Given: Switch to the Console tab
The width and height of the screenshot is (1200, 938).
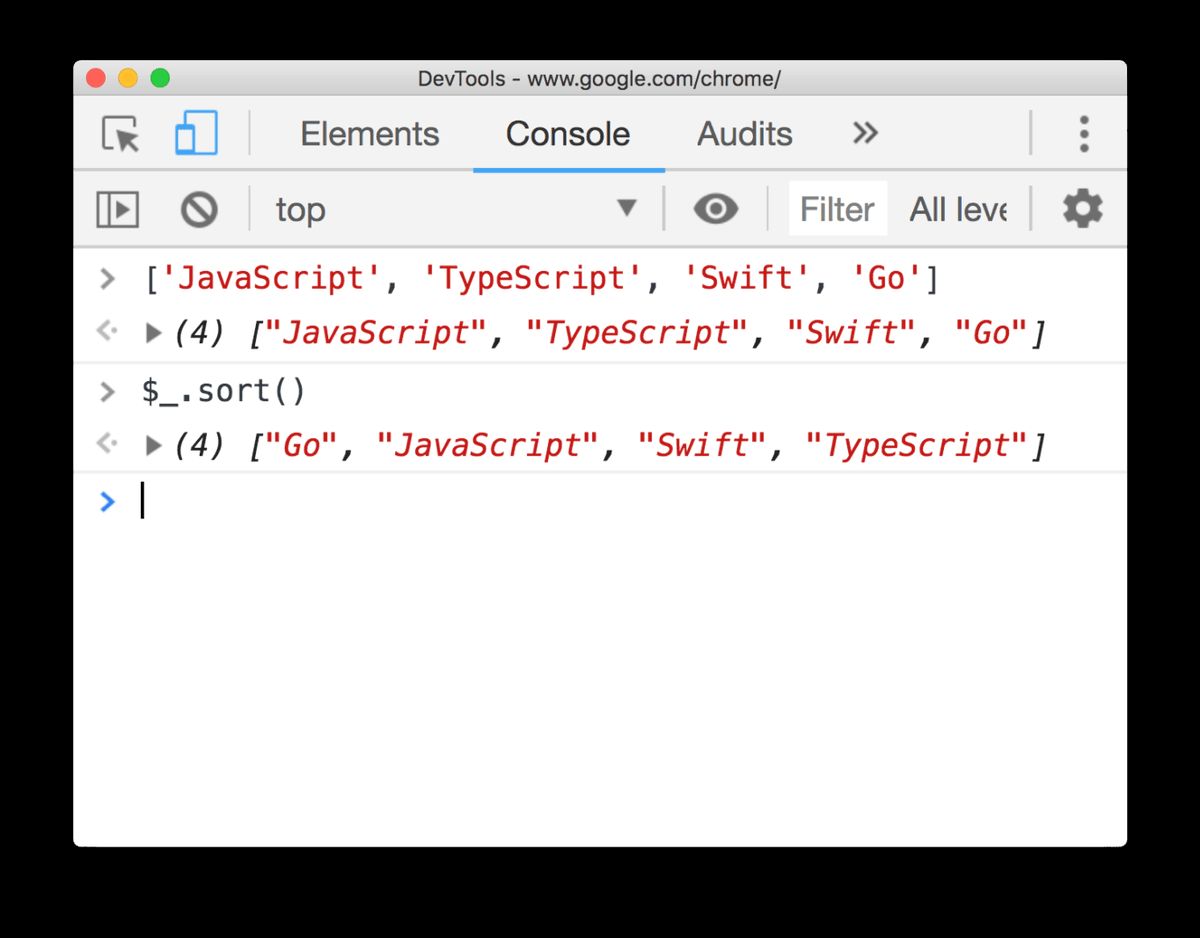Looking at the screenshot, I should pos(567,134).
